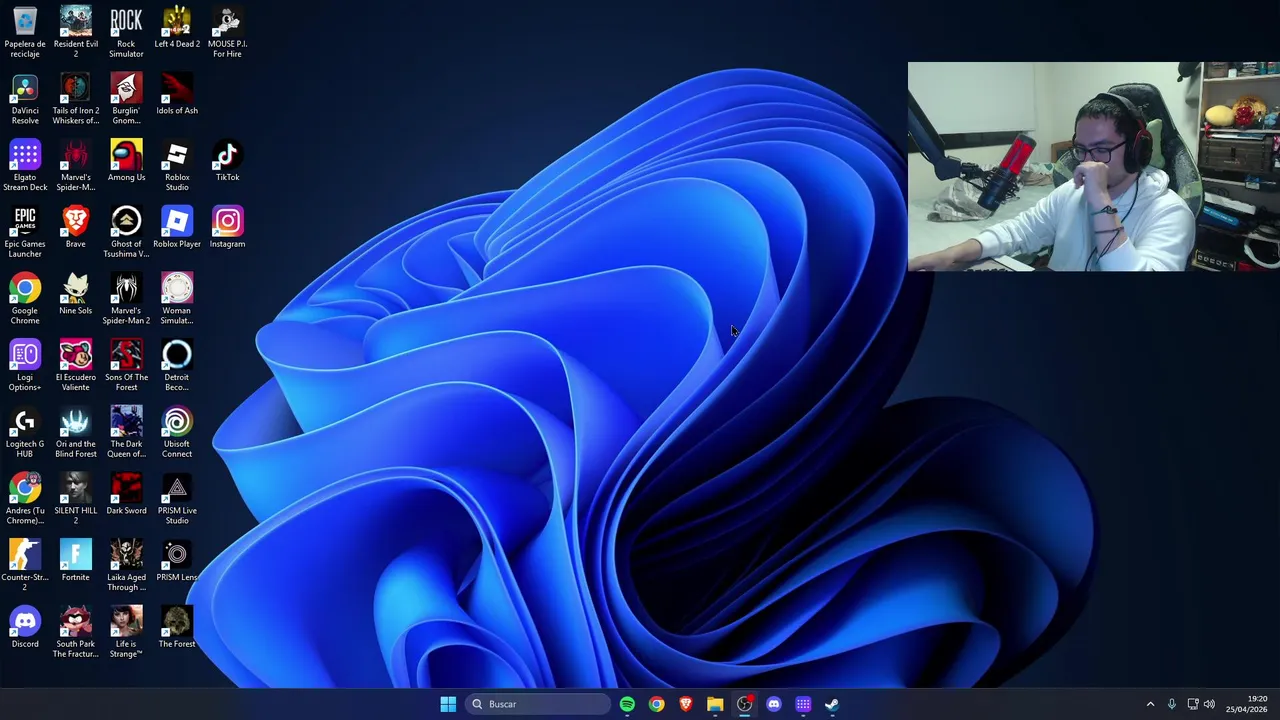The width and height of the screenshot is (1280, 720).
Task: Click El Escudero Valiente shortcut
Action: coord(76,366)
